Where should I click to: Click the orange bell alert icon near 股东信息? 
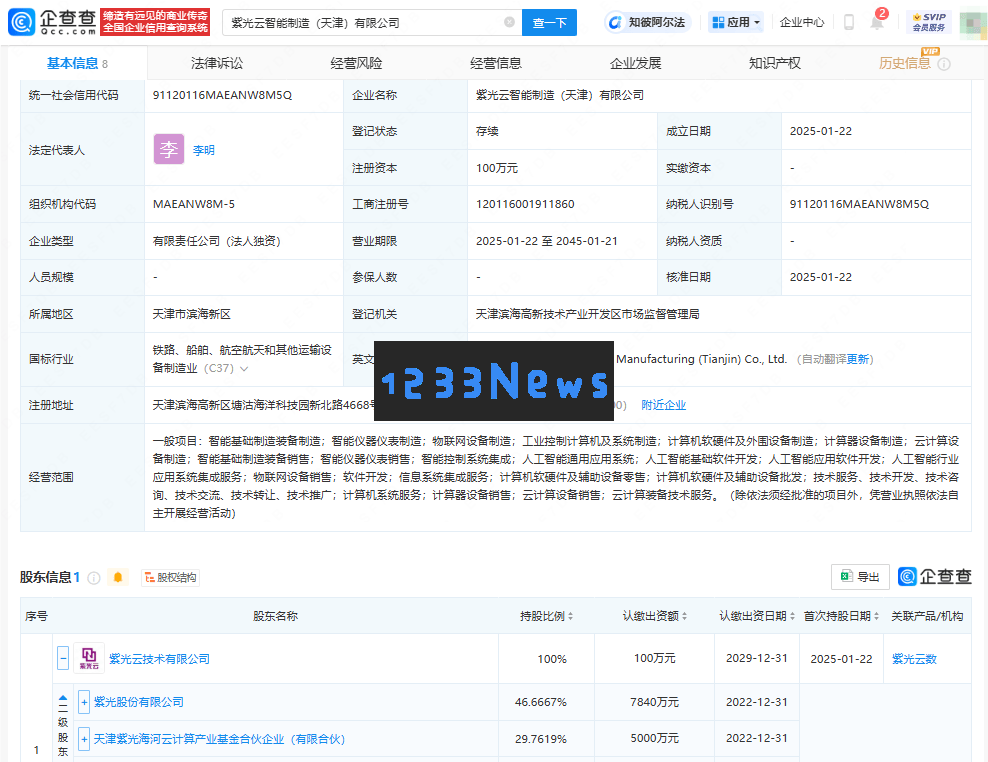(x=118, y=577)
